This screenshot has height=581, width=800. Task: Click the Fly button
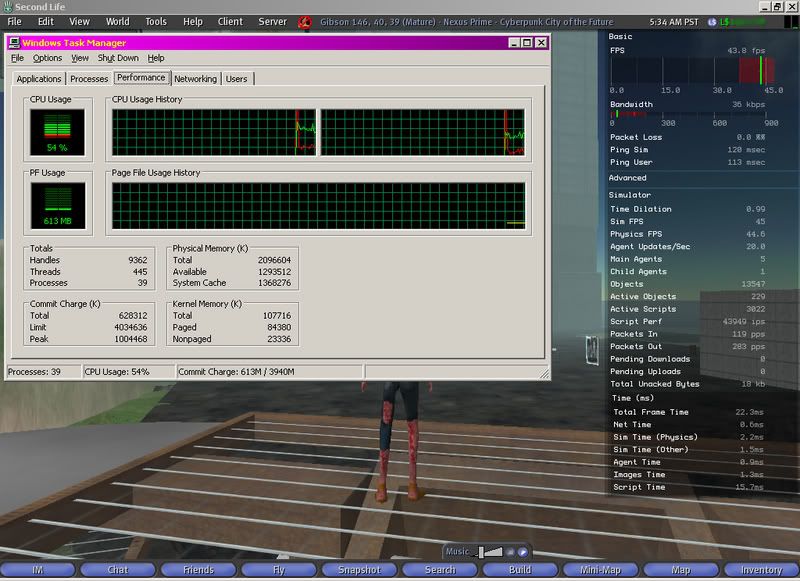[279, 570]
